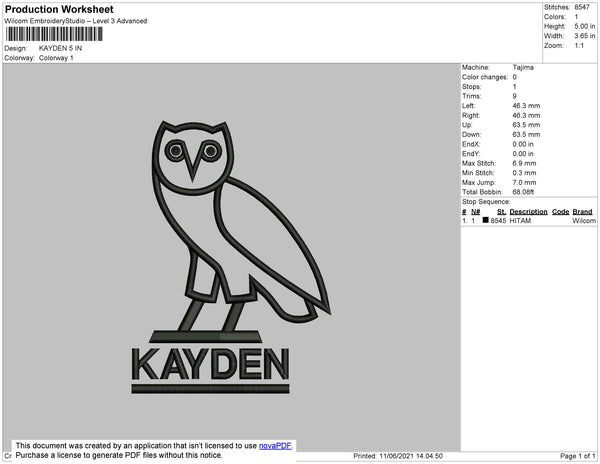Click the barcode under the worksheet title
The width and height of the screenshot is (600, 464).
54,34
